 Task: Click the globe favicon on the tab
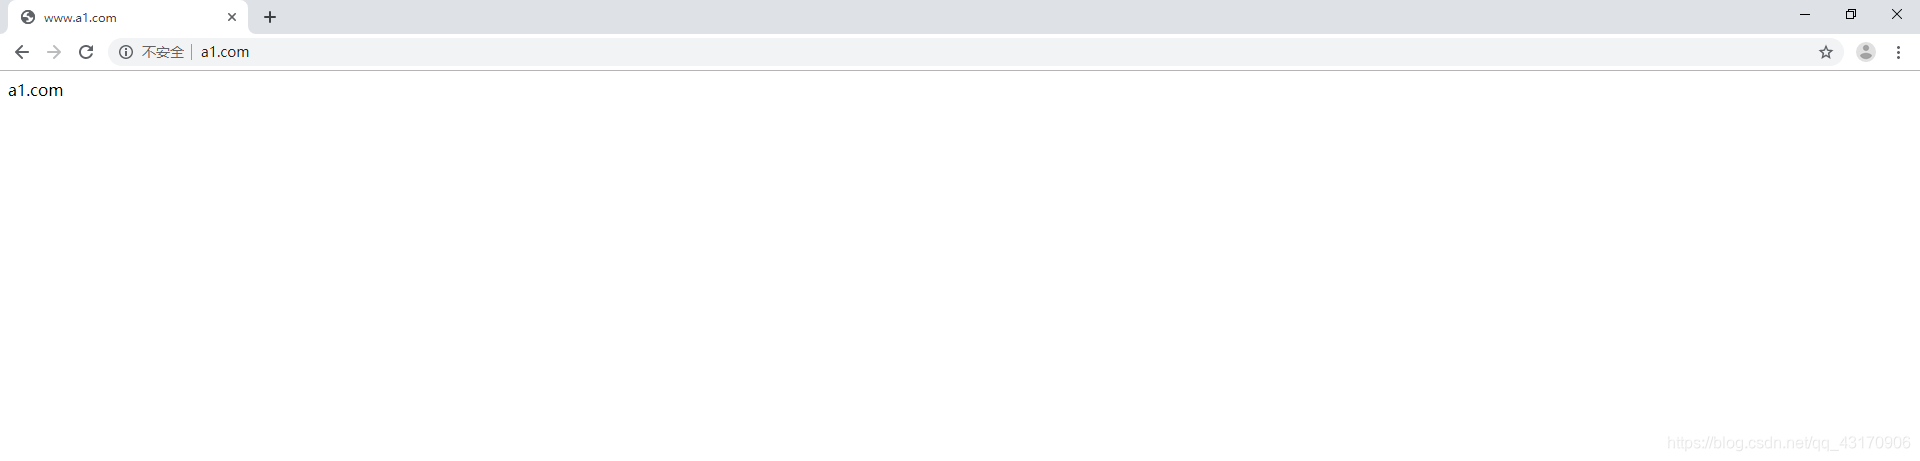(x=28, y=17)
